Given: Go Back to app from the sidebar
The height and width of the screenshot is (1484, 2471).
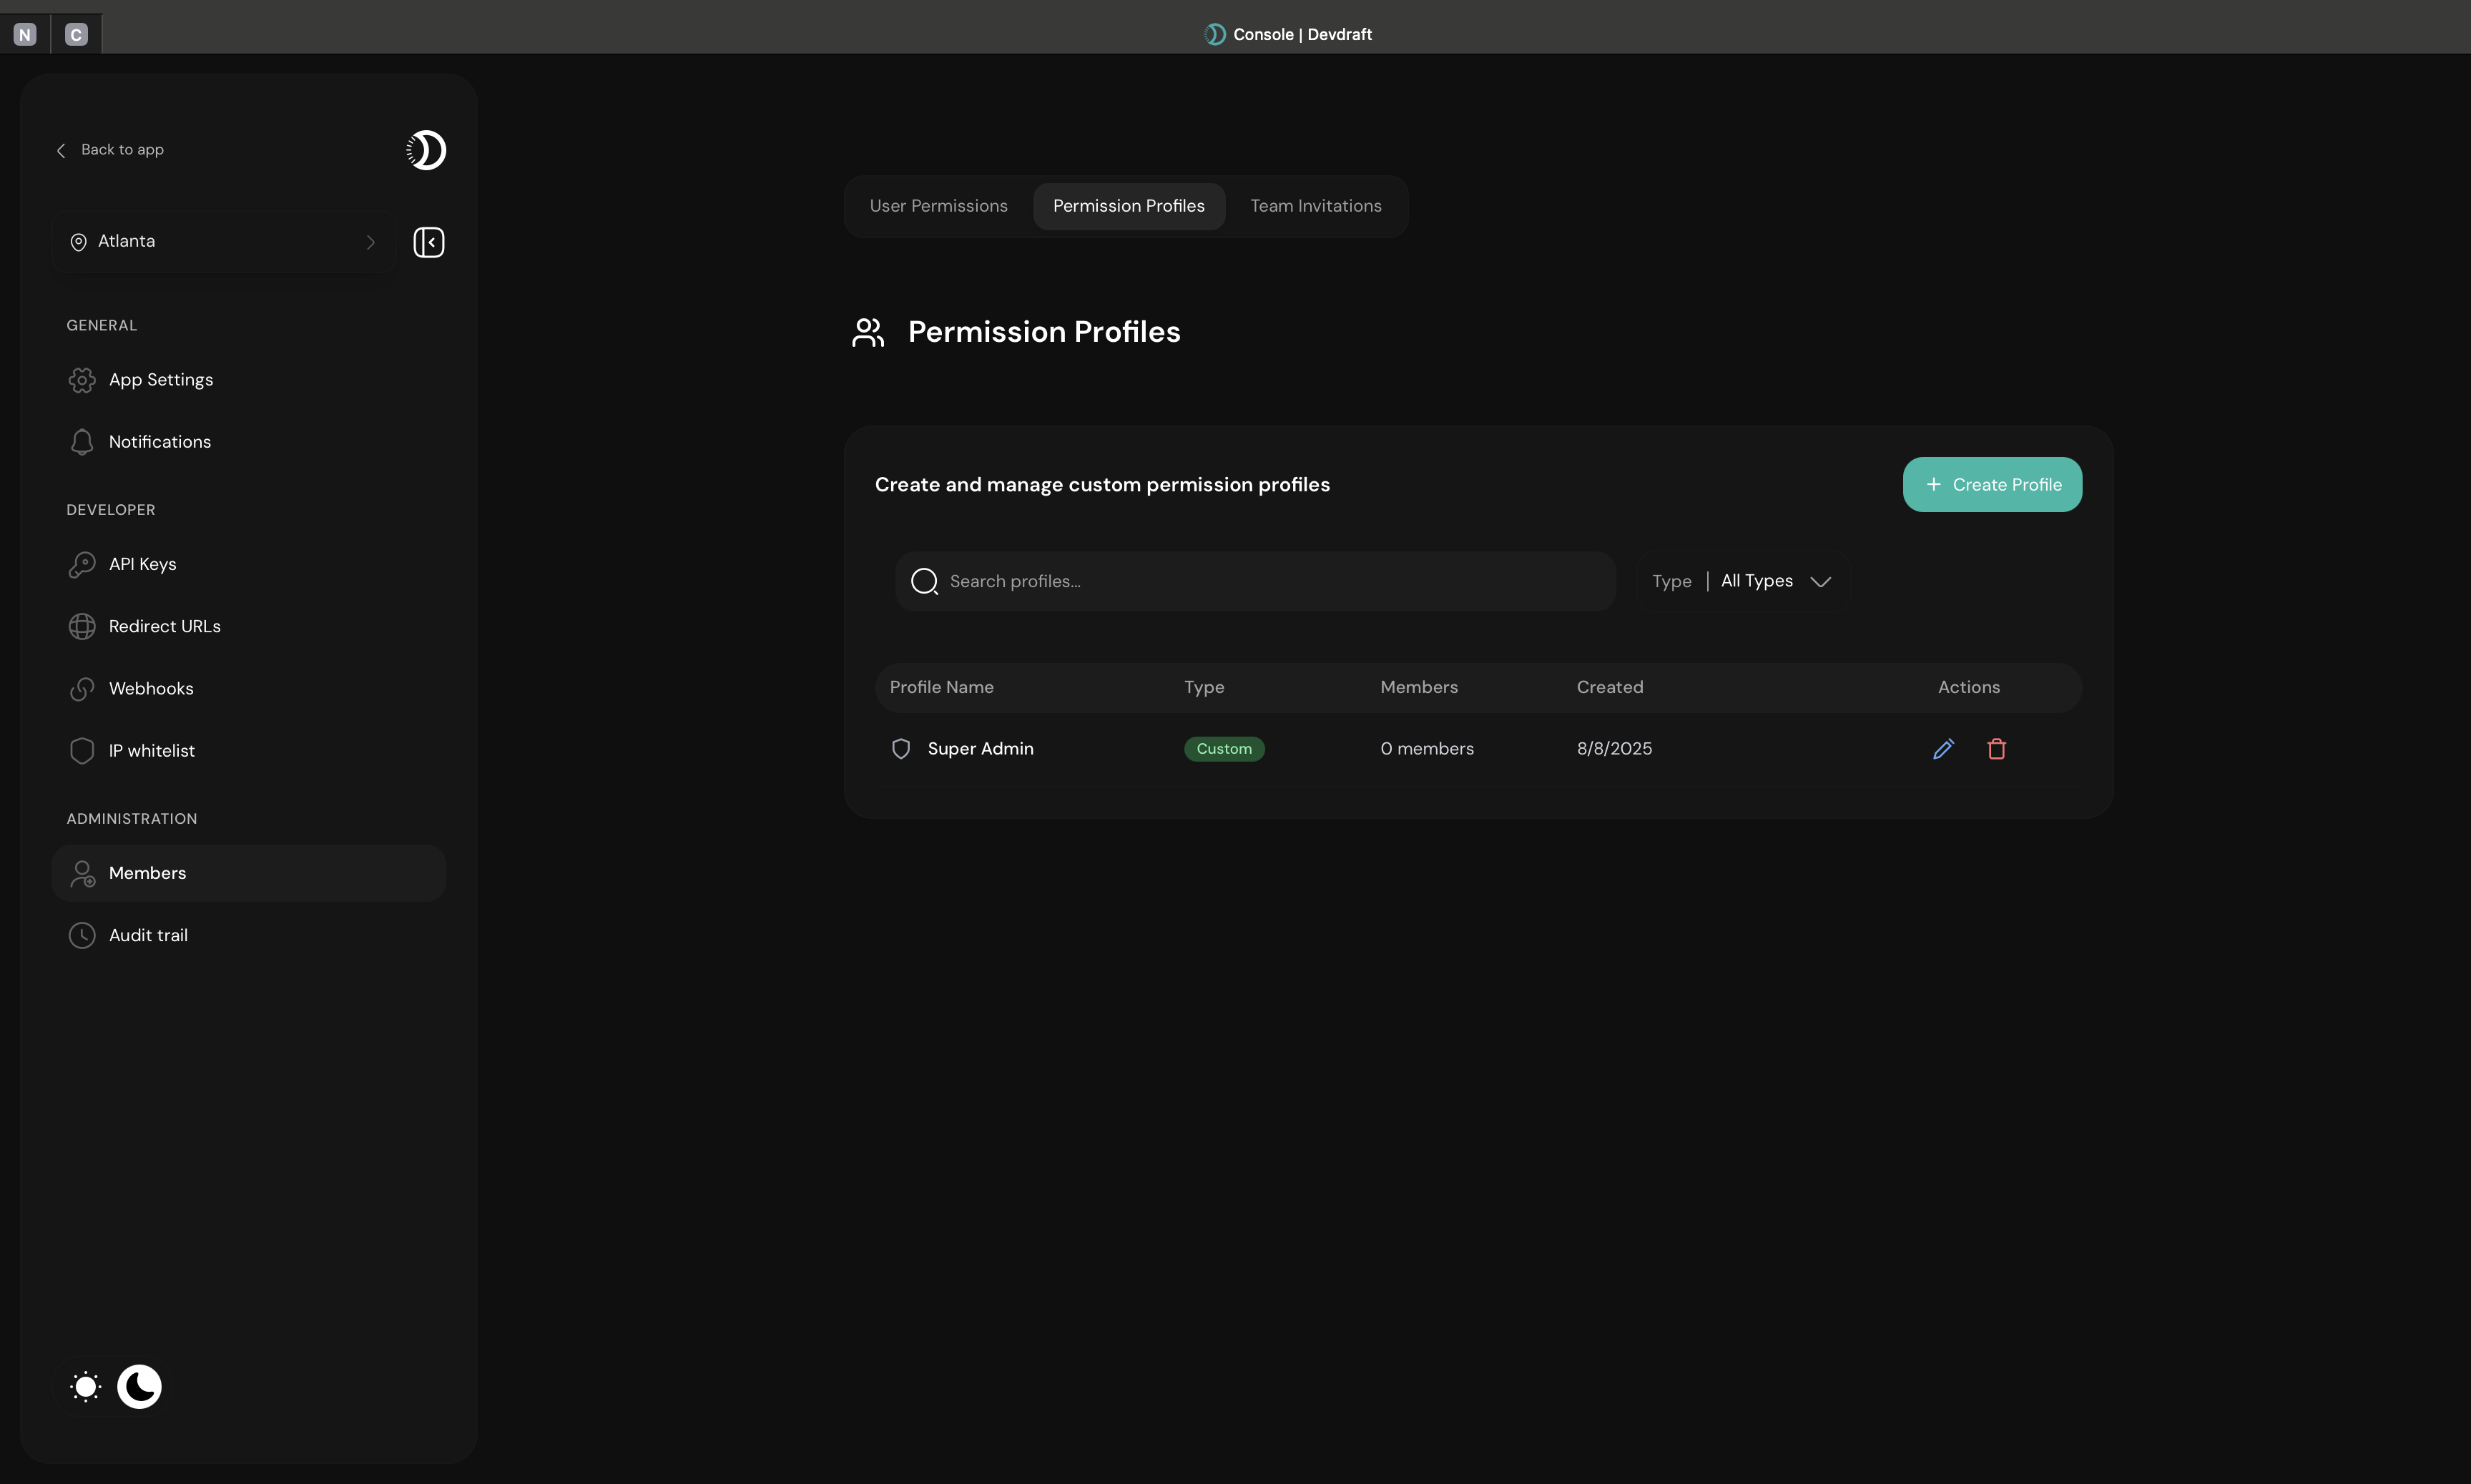Looking at the screenshot, I should (110, 149).
